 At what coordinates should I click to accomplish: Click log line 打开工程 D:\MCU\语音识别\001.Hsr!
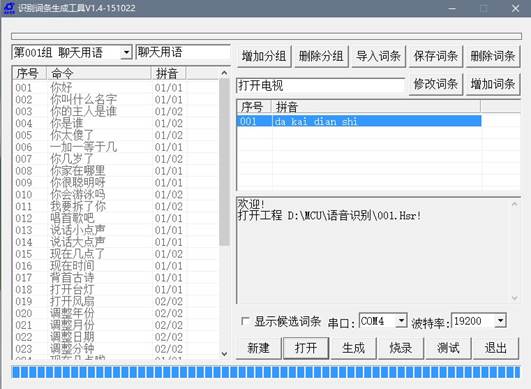[329, 215]
